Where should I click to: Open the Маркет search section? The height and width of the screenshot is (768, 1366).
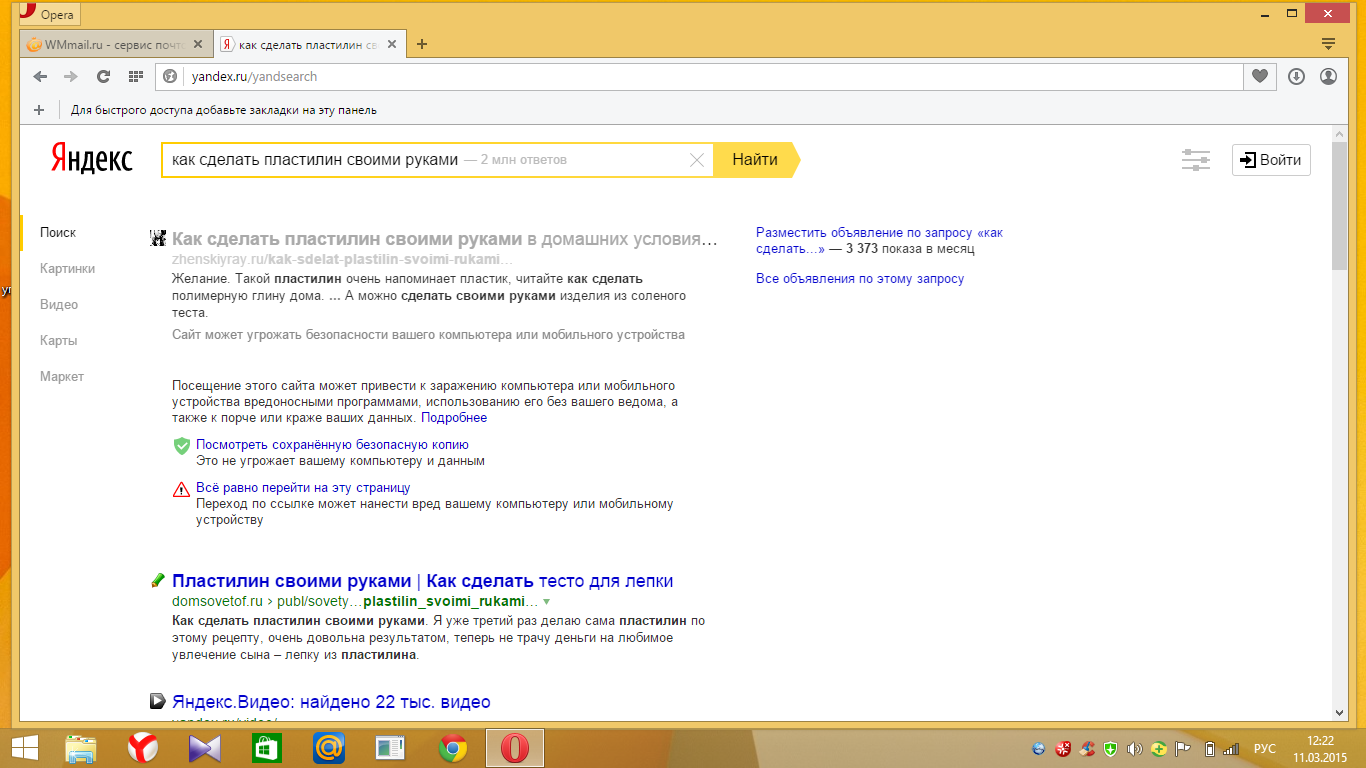62,376
